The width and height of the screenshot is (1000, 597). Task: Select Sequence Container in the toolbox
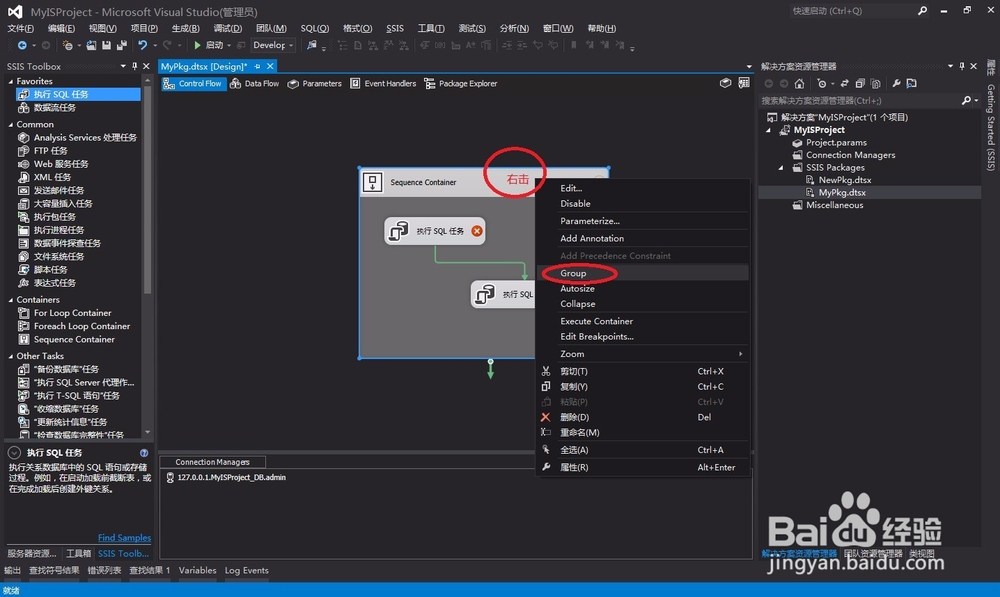pyautogui.click(x=74, y=339)
